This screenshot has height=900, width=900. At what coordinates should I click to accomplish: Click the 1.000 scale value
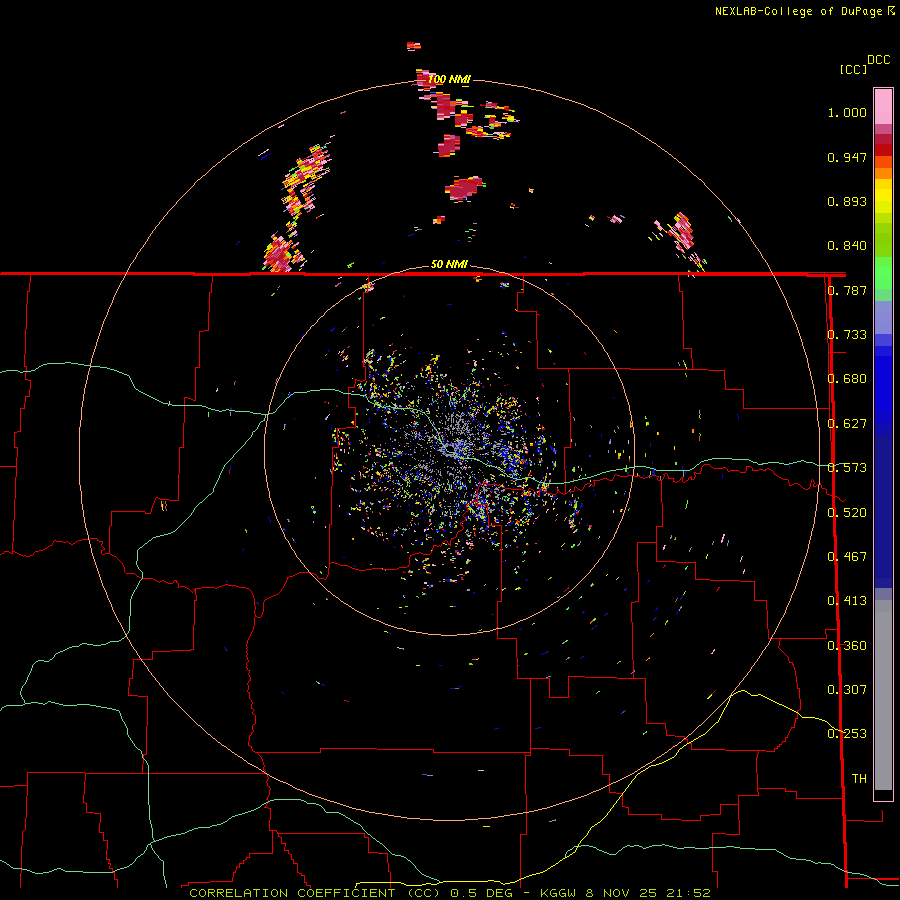(x=847, y=112)
